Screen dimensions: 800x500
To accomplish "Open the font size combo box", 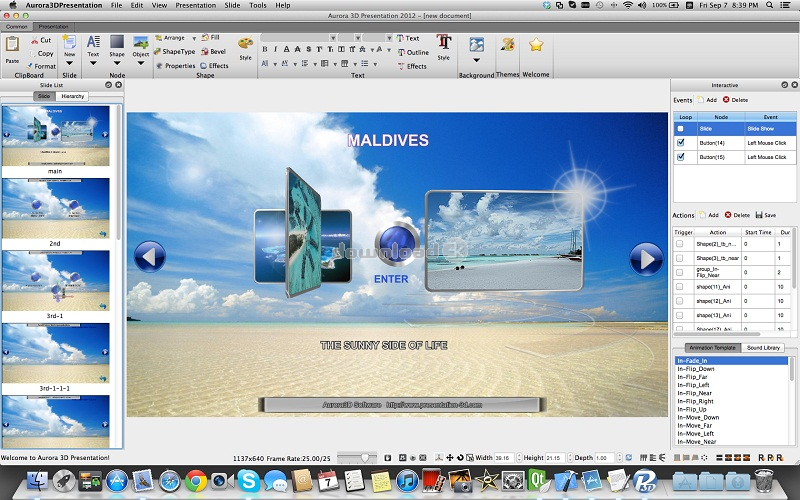I will 349,38.
